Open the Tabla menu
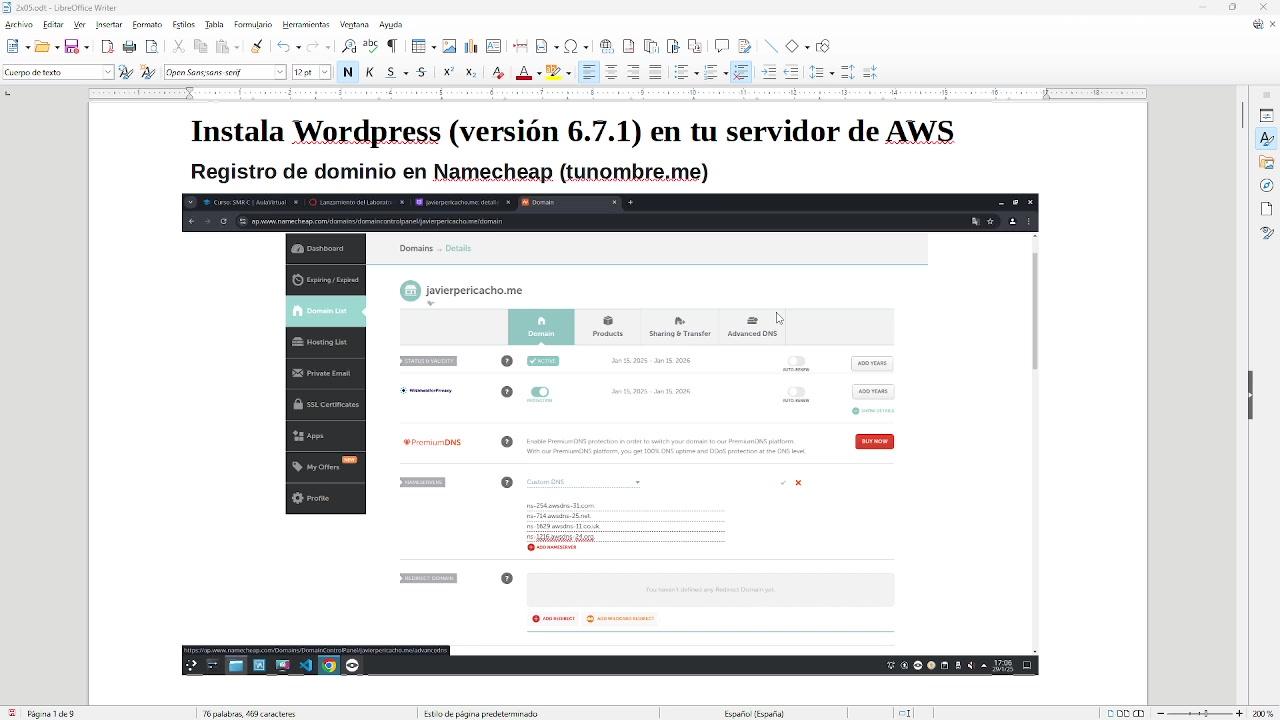1280x720 pixels. coord(214,24)
